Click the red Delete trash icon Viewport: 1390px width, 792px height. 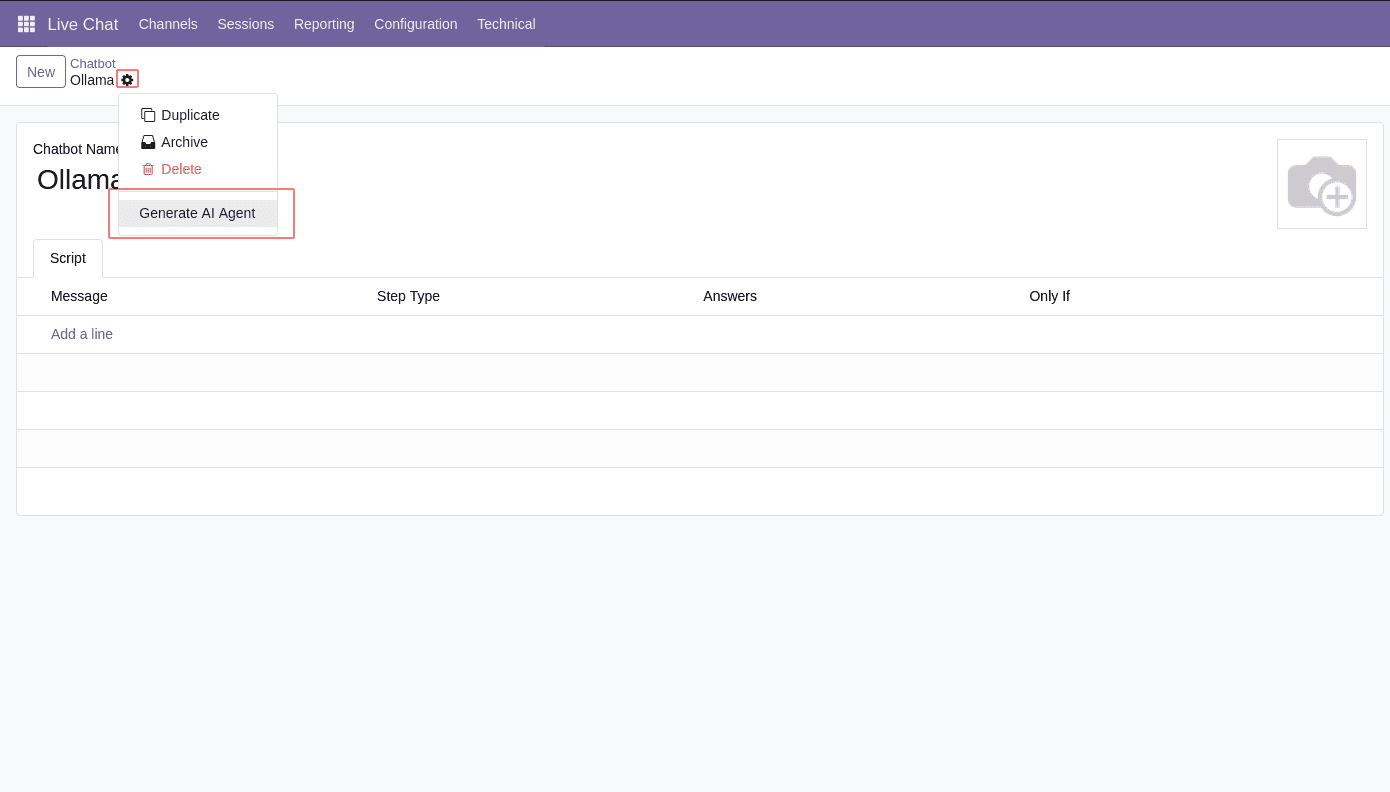click(x=148, y=169)
